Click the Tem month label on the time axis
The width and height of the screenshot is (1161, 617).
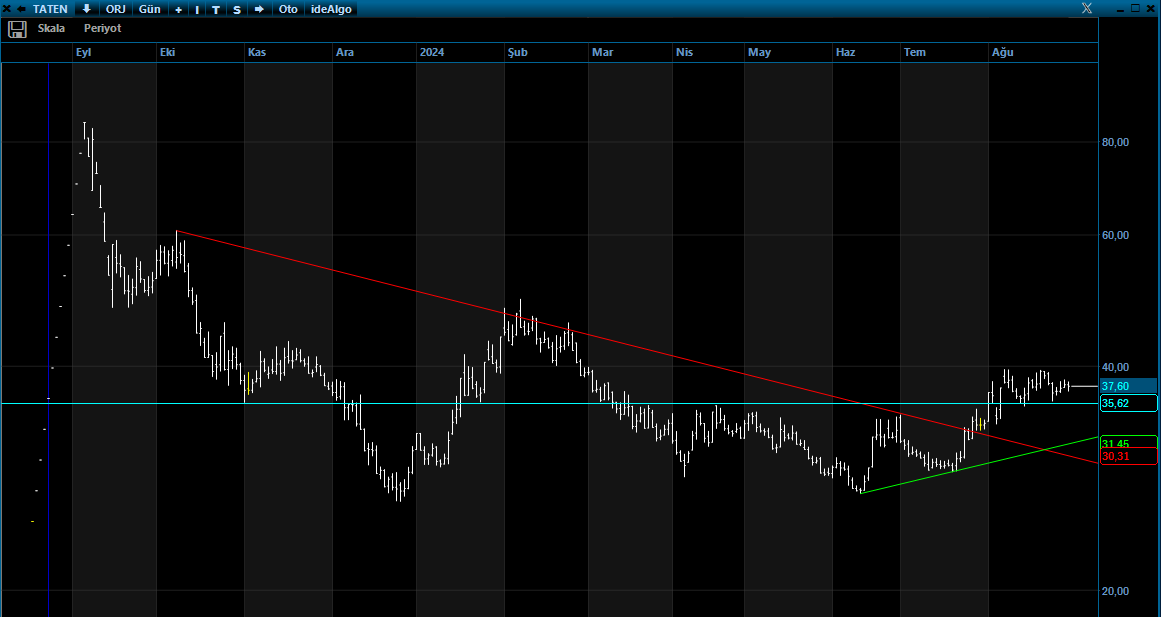[914, 52]
